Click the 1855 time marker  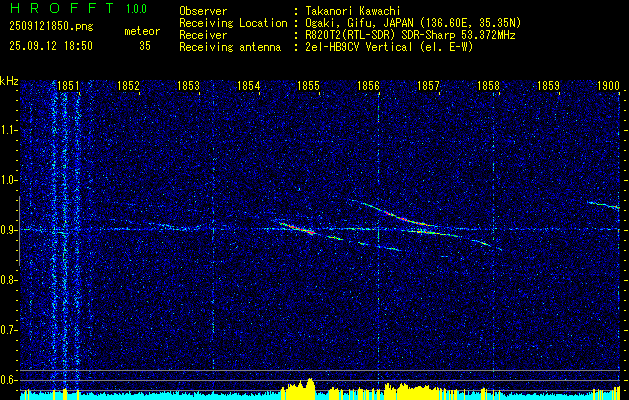coord(308,86)
